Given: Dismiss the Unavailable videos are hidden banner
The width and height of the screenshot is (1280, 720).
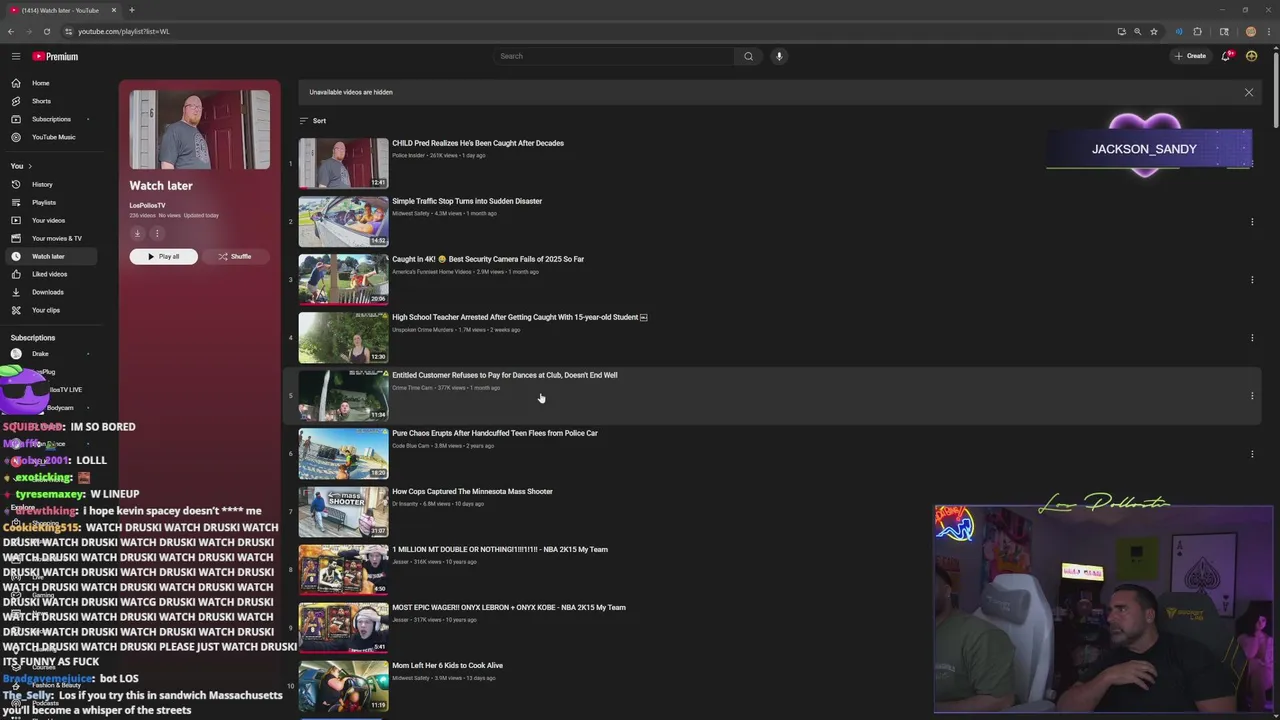Looking at the screenshot, I should 1248,92.
